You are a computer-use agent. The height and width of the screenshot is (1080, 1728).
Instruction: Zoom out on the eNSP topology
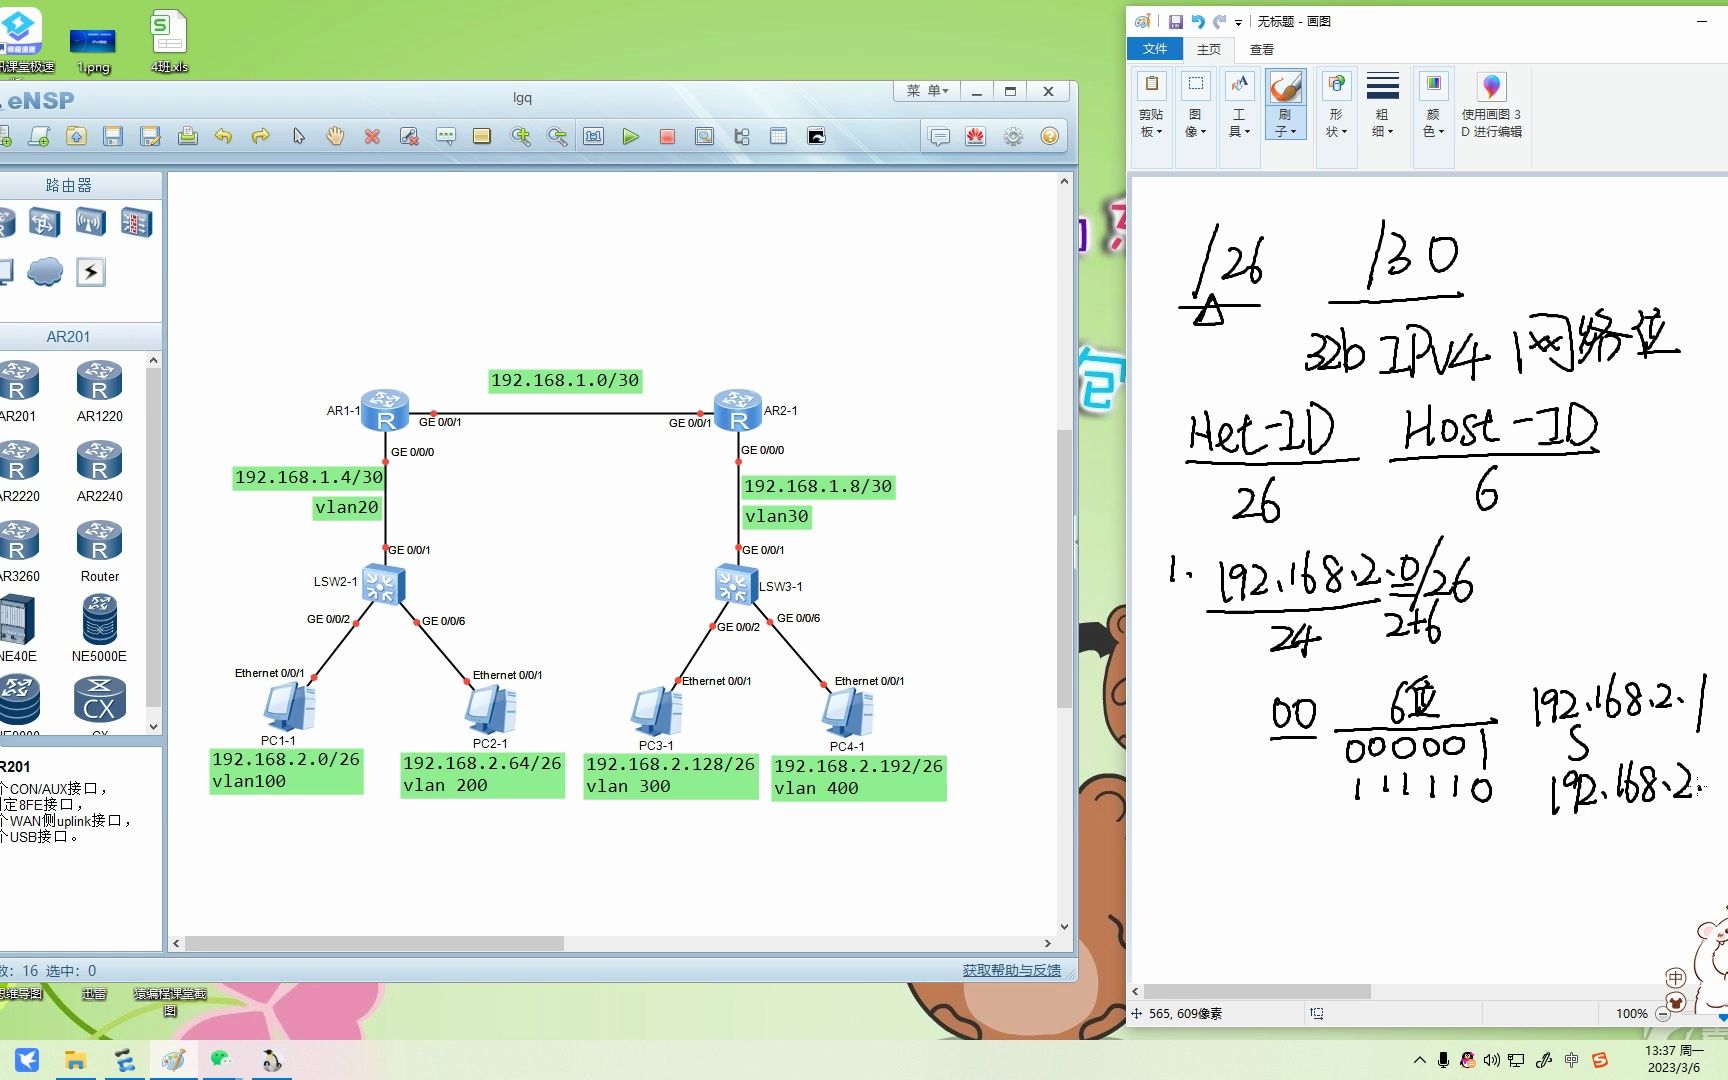557,136
